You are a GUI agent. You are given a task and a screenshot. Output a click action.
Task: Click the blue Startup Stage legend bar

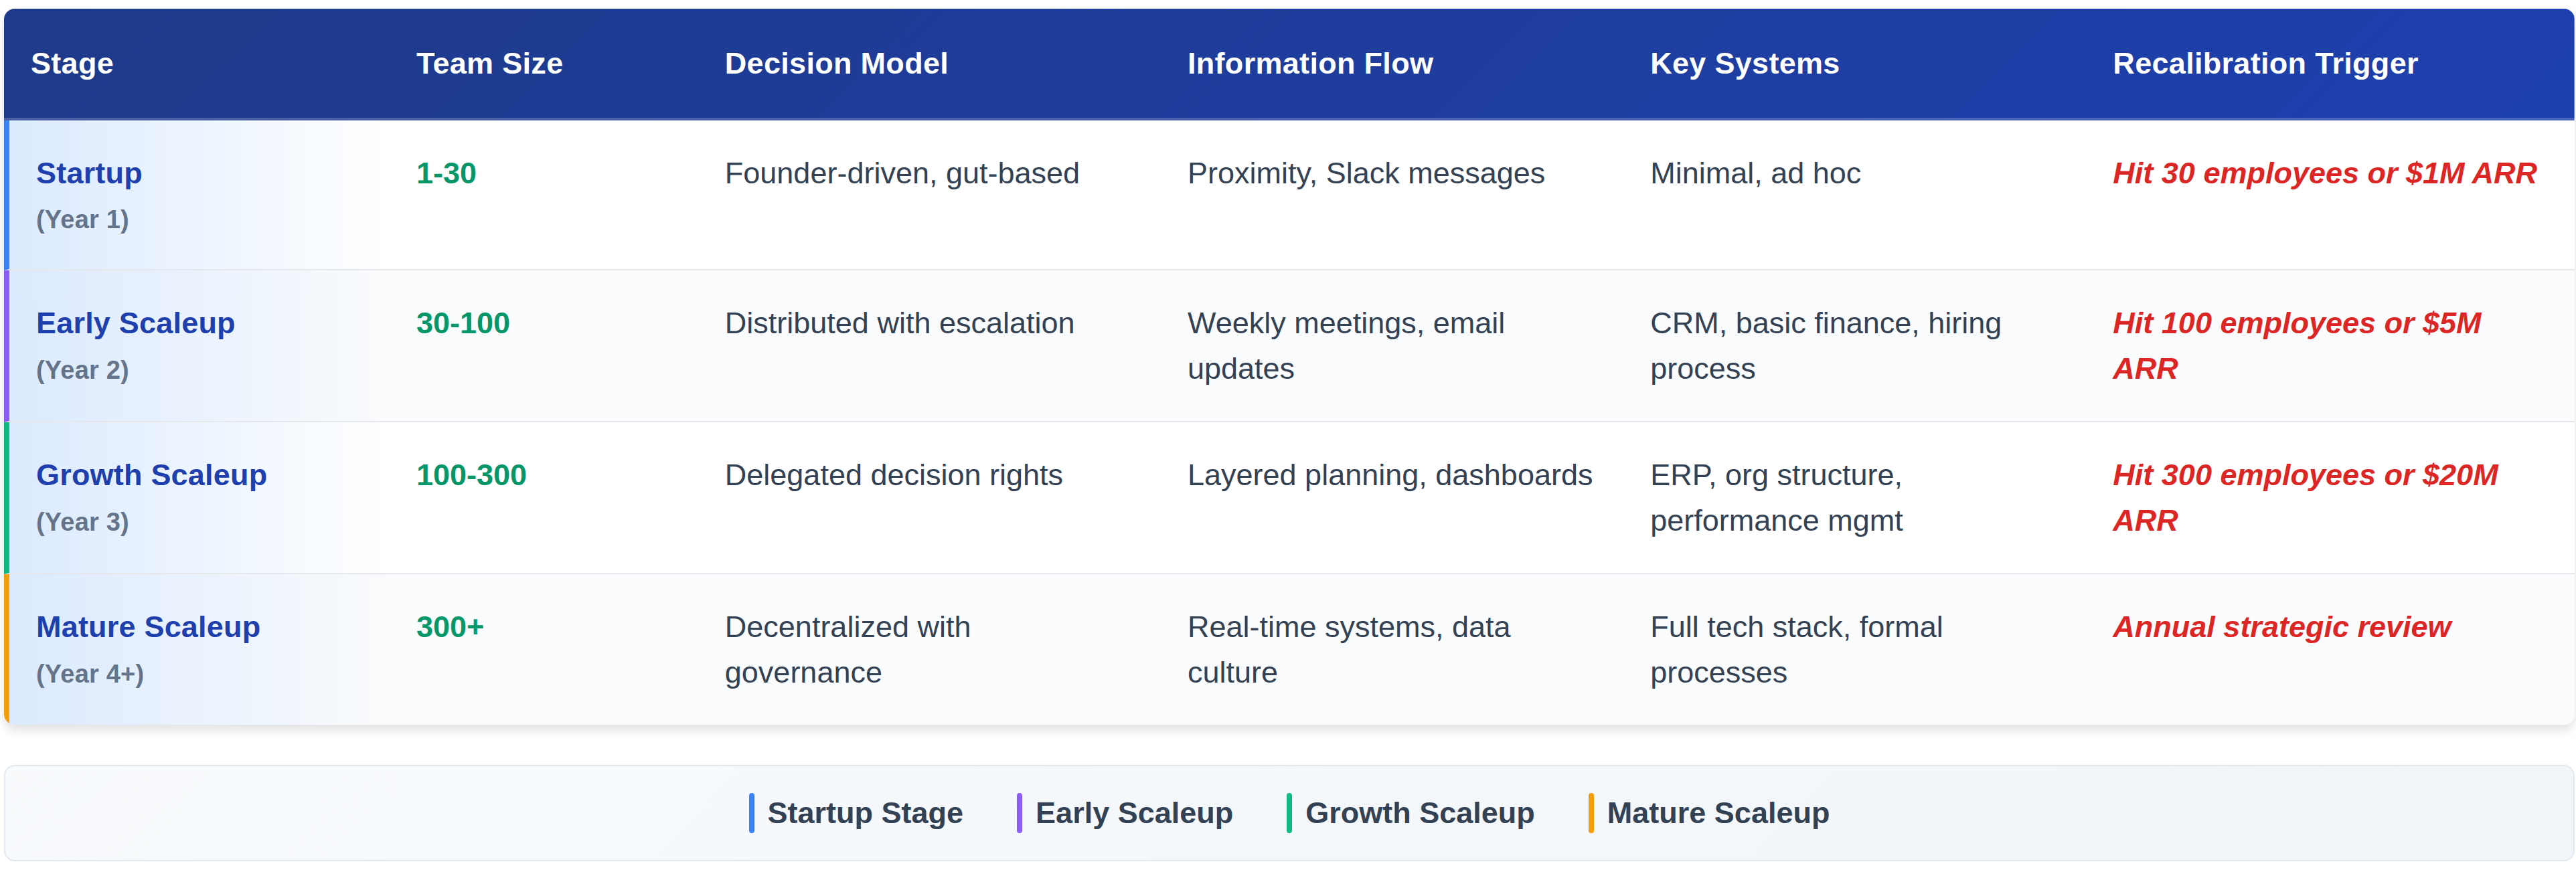tap(752, 813)
